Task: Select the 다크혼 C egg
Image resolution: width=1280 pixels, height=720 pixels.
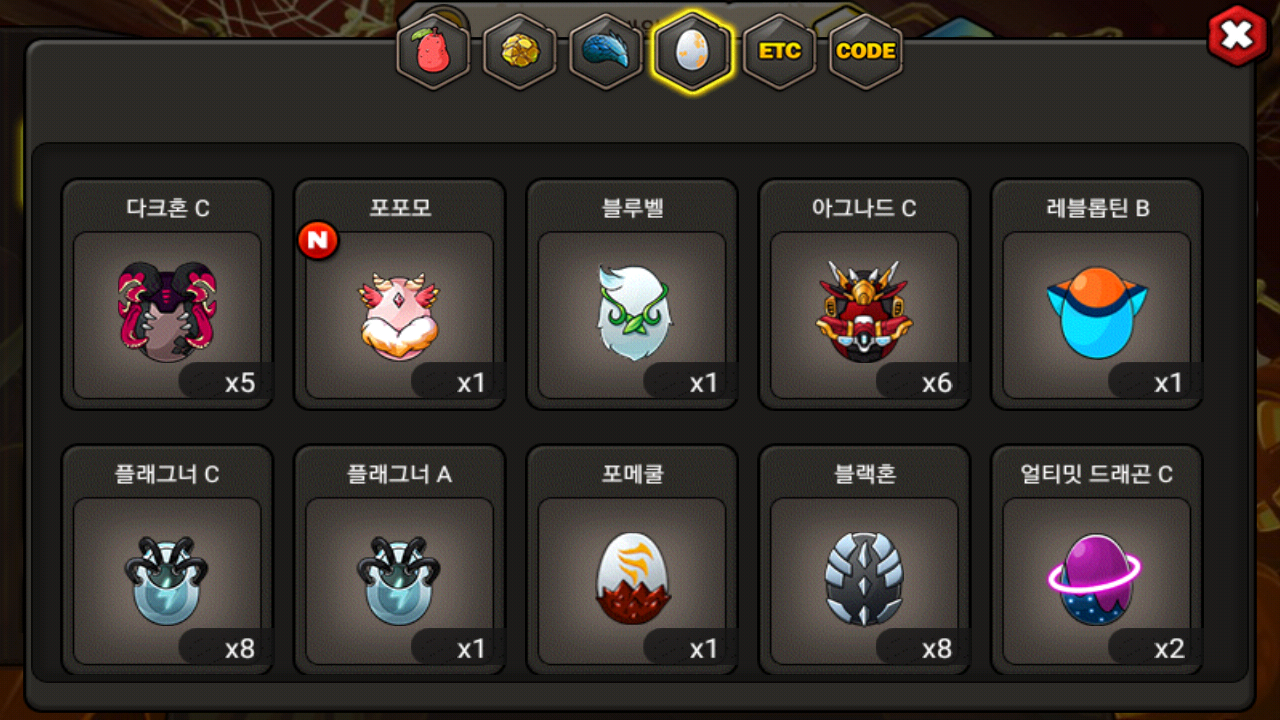Action: (x=167, y=294)
